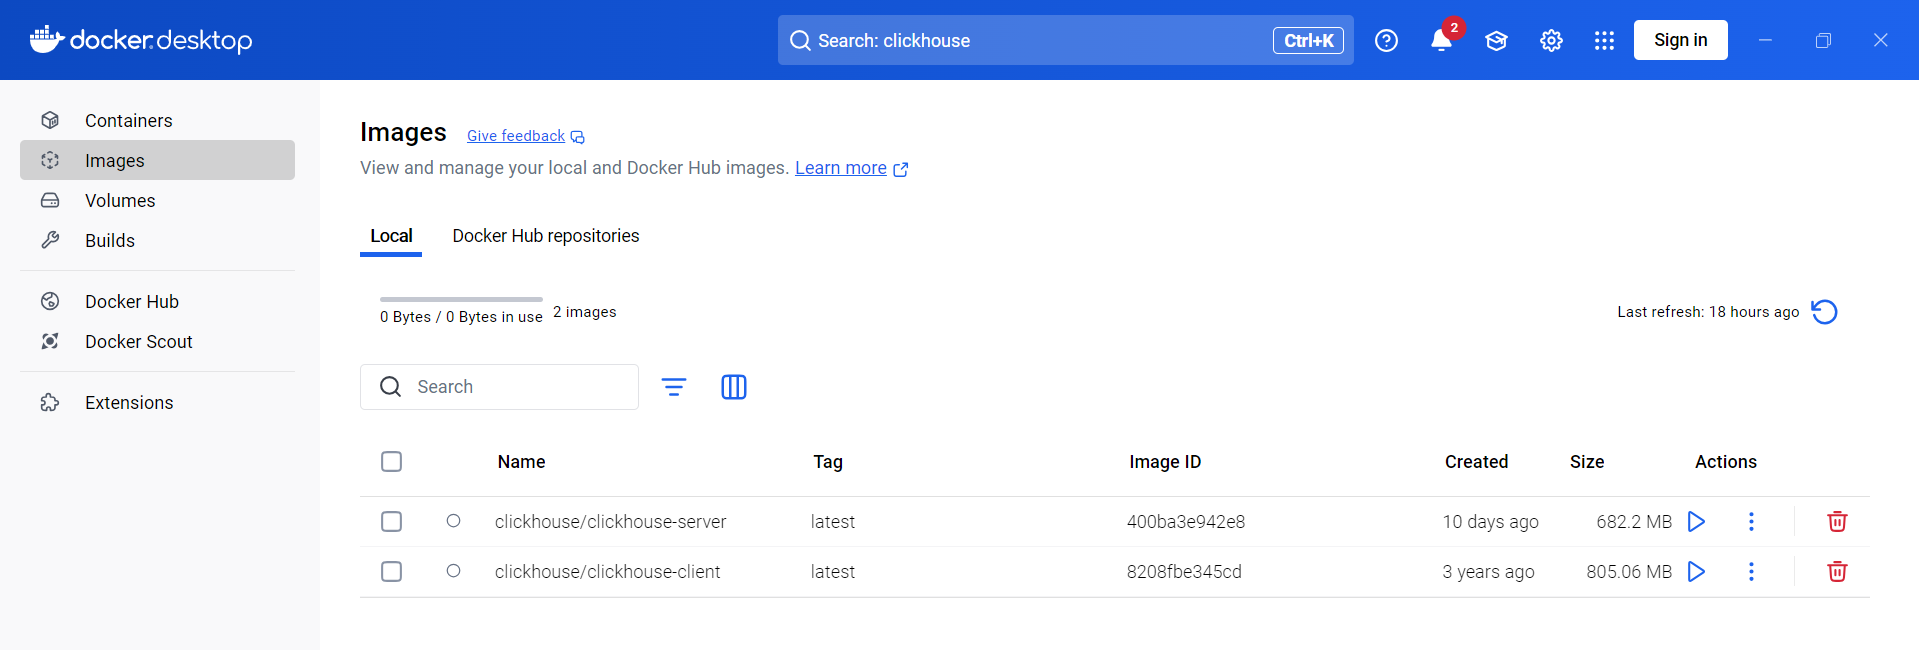Click the 682.2 MB size value
Viewport: 1919px width, 650px height.
coord(1634,522)
